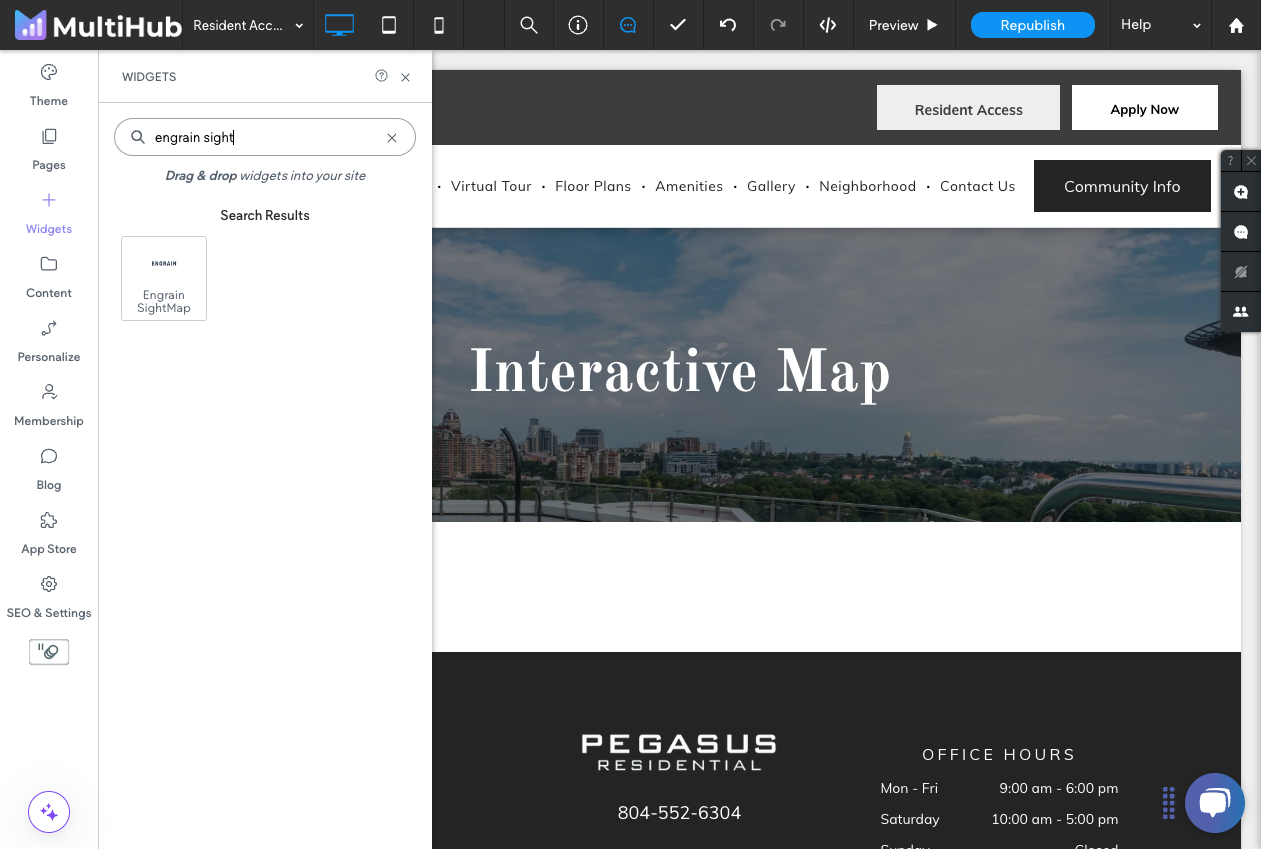Click the phone number 804-552-6304
This screenshot has height=849, width=1261.
(x=679, y=813)
